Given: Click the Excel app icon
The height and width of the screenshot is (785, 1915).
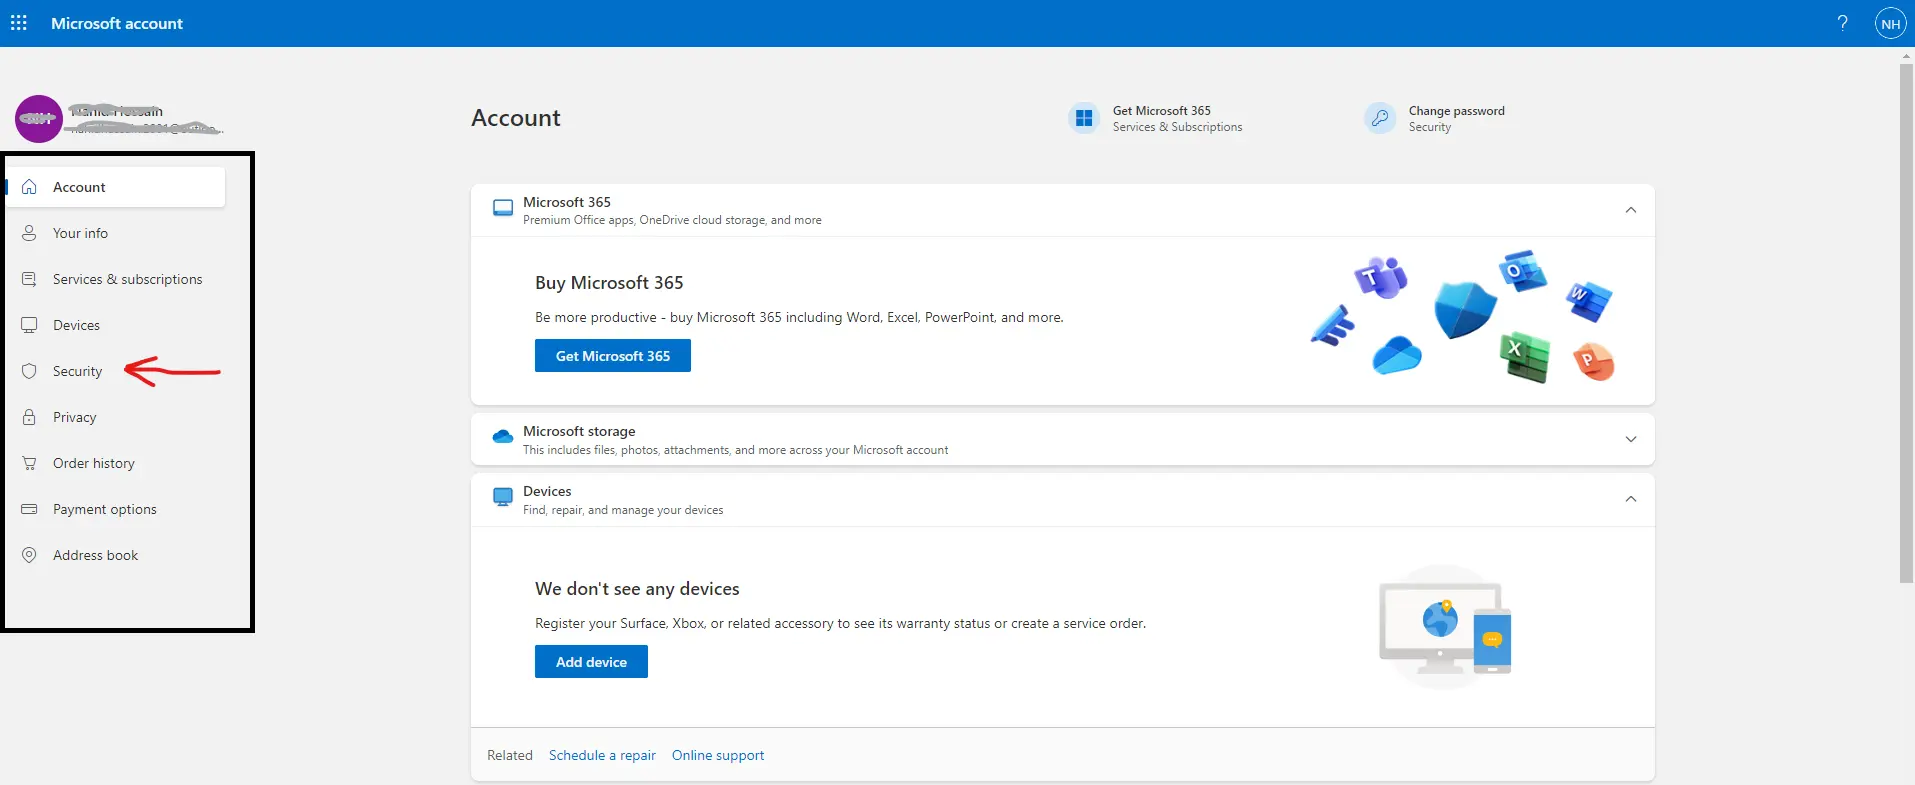Looking at the screenshot, I should [1524, 357].
